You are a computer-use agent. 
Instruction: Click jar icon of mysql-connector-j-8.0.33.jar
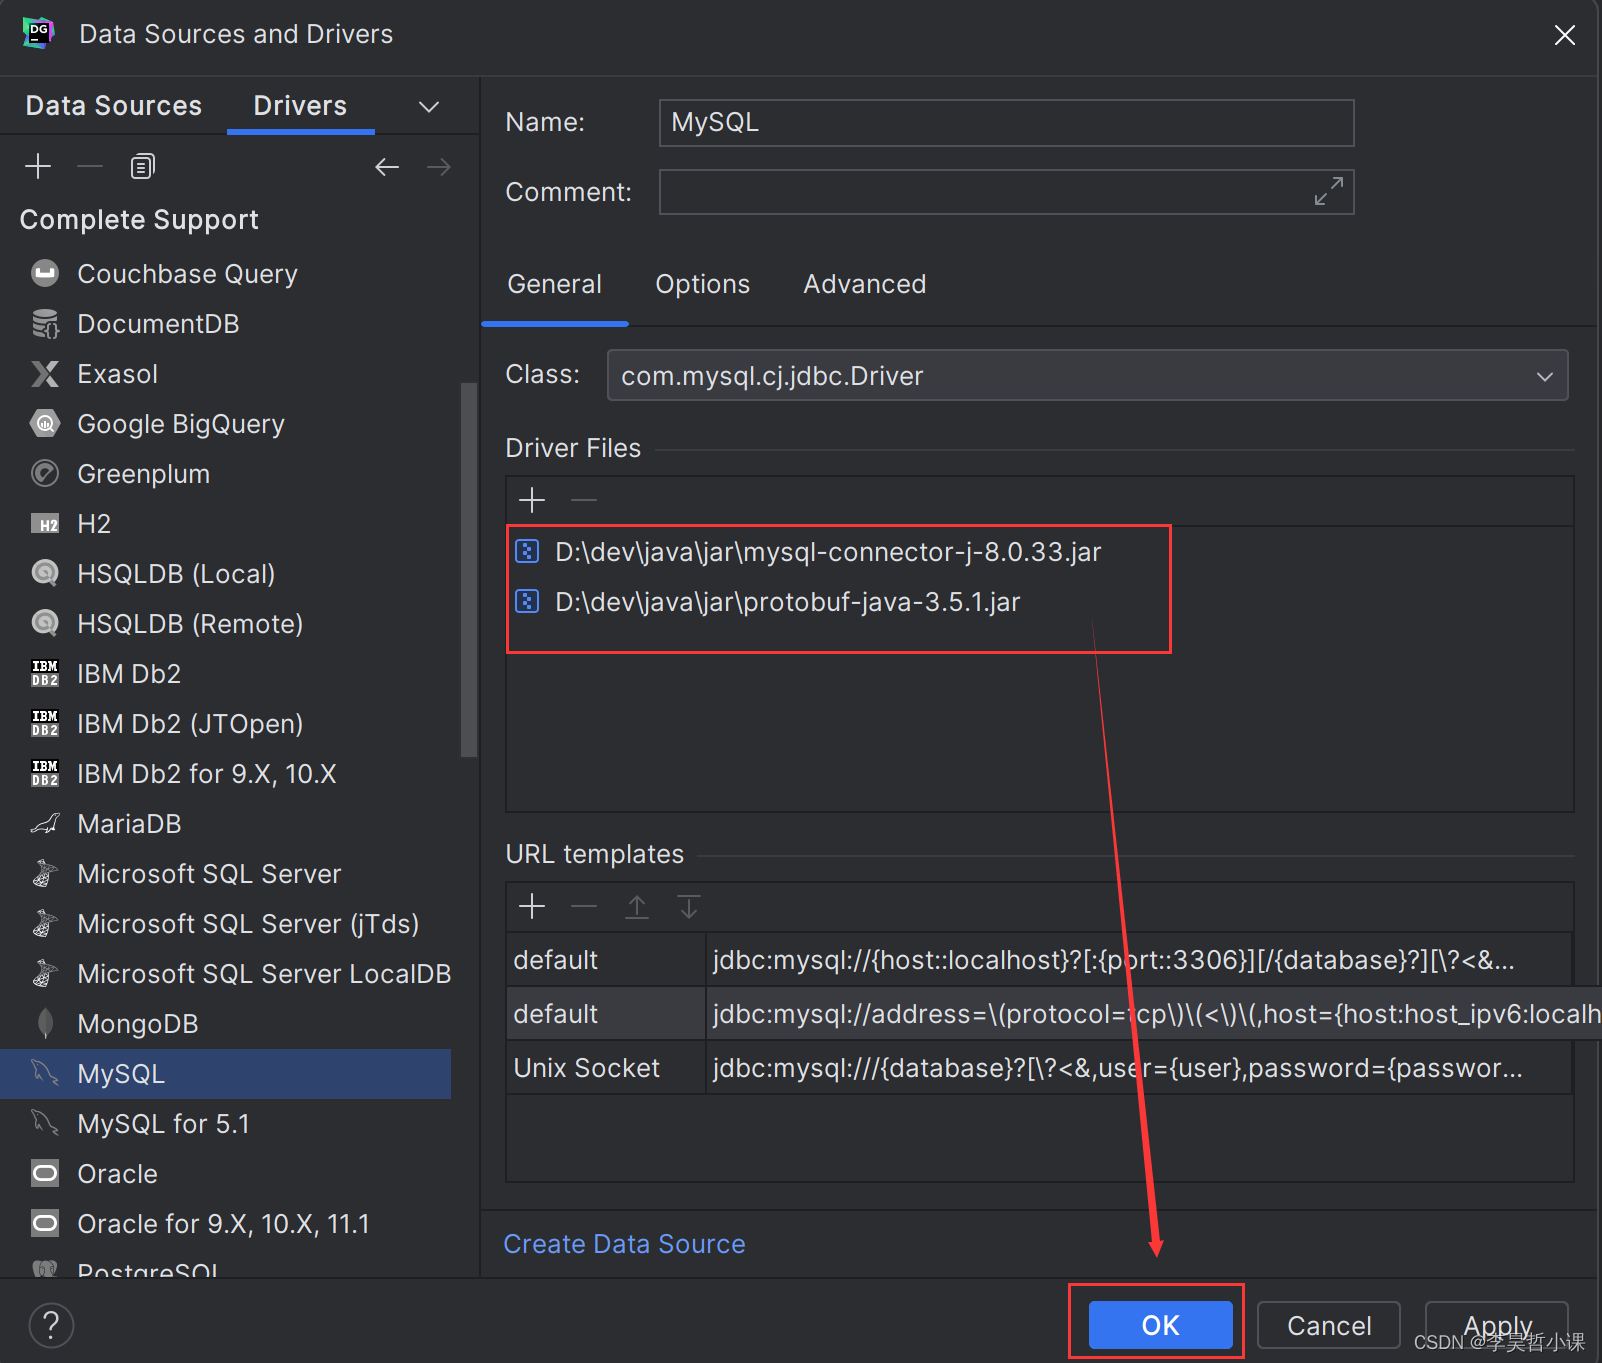[527, 551]
